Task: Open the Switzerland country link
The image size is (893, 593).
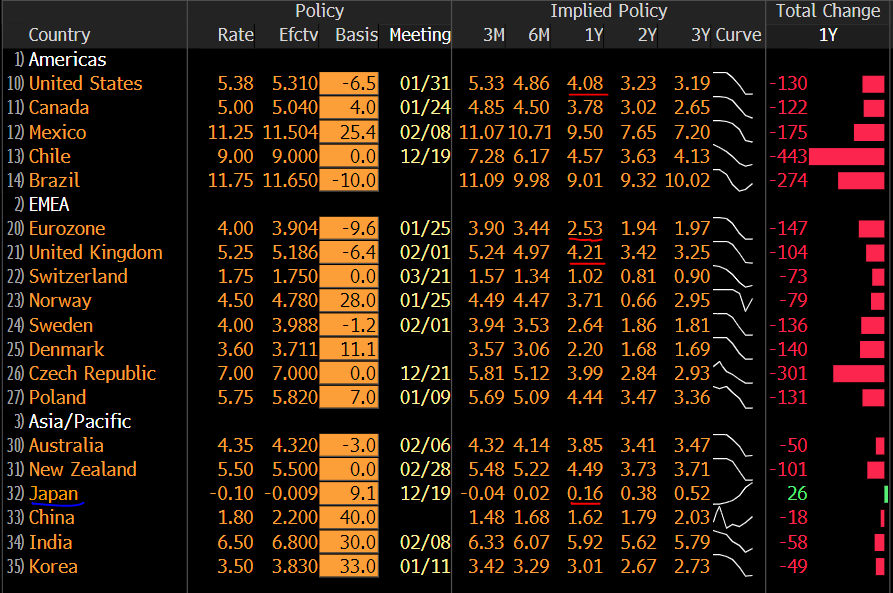Action: click(x=78, y=276)
